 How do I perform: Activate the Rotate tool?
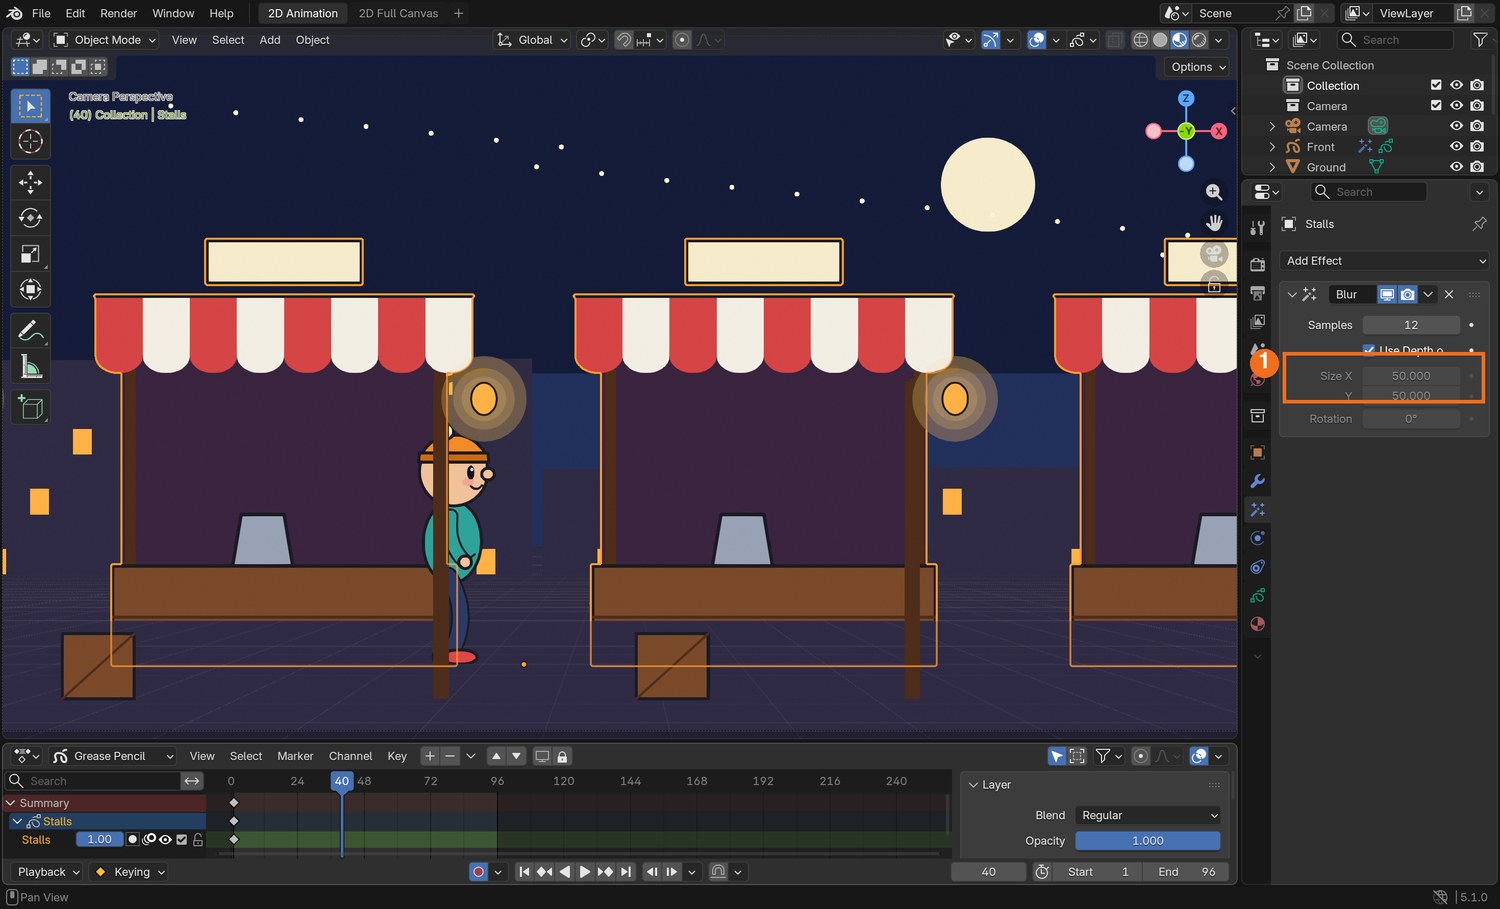coord(30,218)
